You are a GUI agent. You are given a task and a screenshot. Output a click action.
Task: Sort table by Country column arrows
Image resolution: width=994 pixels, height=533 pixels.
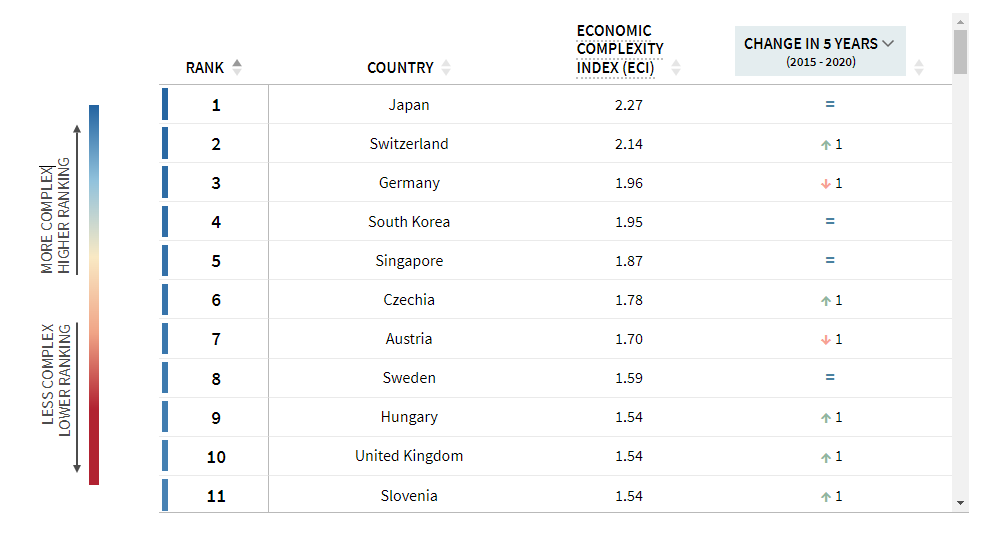(446, 67)
